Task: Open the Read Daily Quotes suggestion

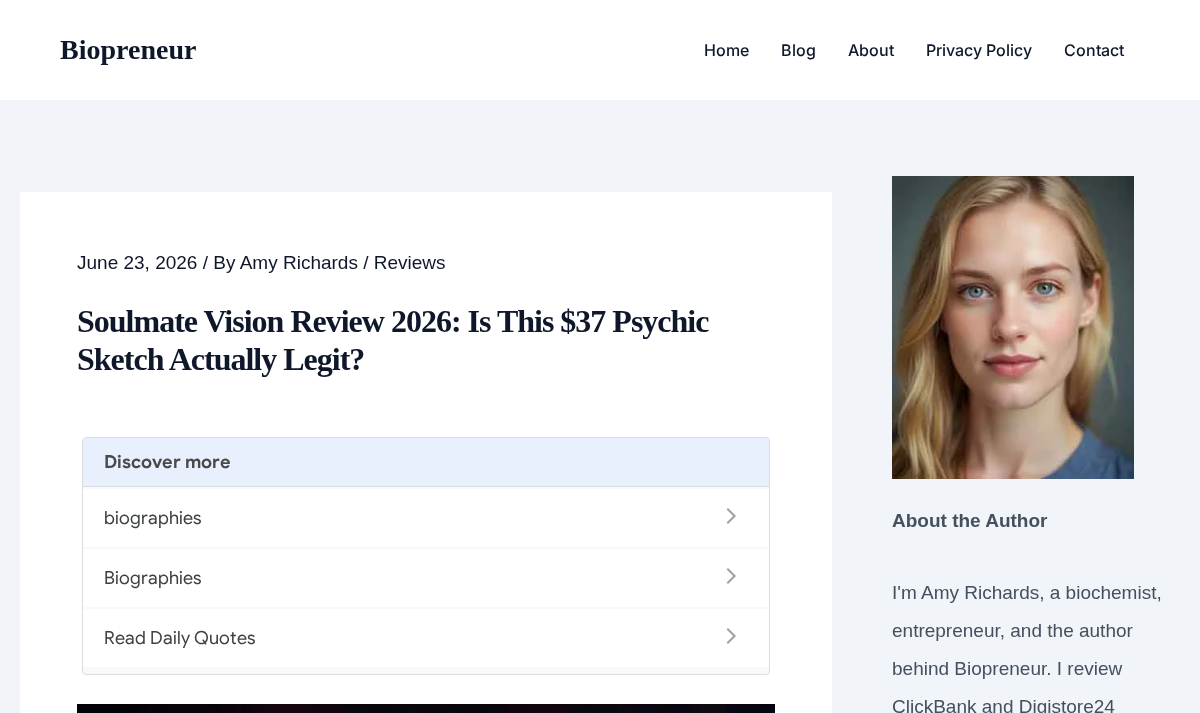Action: click(426, 638)
